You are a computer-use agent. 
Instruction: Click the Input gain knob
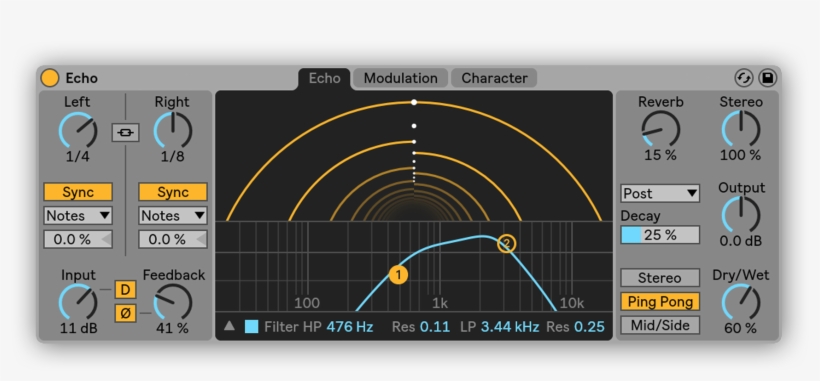pos(78,303)
